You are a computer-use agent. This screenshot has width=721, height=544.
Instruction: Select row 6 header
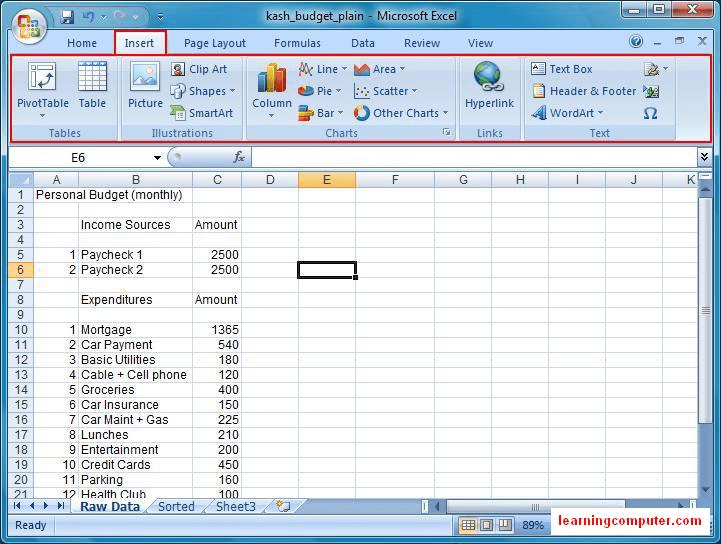coord(21,270)
